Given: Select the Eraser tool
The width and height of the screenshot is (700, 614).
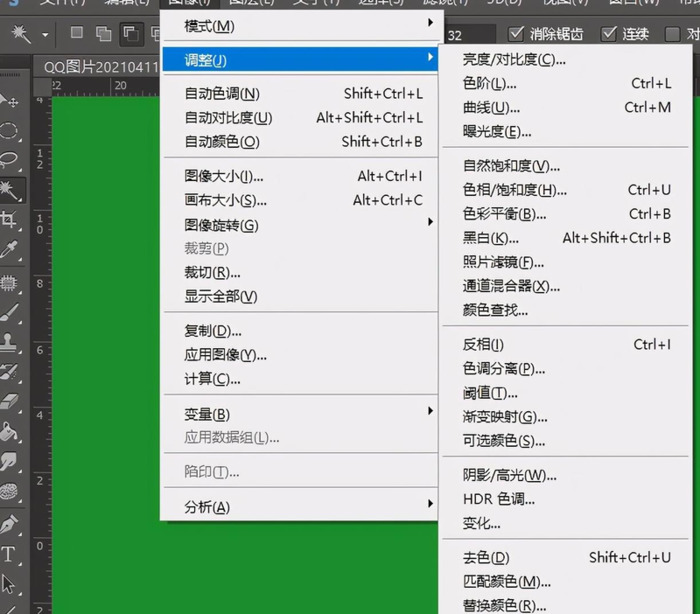Looking at the screenshot, I should click(x=9, y=401).
